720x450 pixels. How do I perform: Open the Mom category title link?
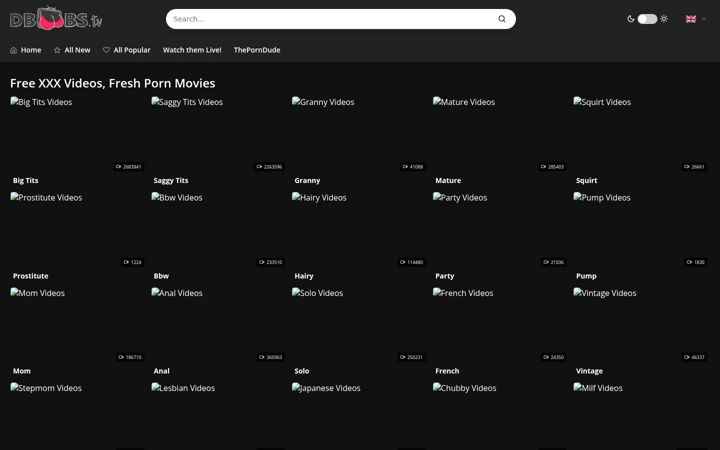(22, 371)
